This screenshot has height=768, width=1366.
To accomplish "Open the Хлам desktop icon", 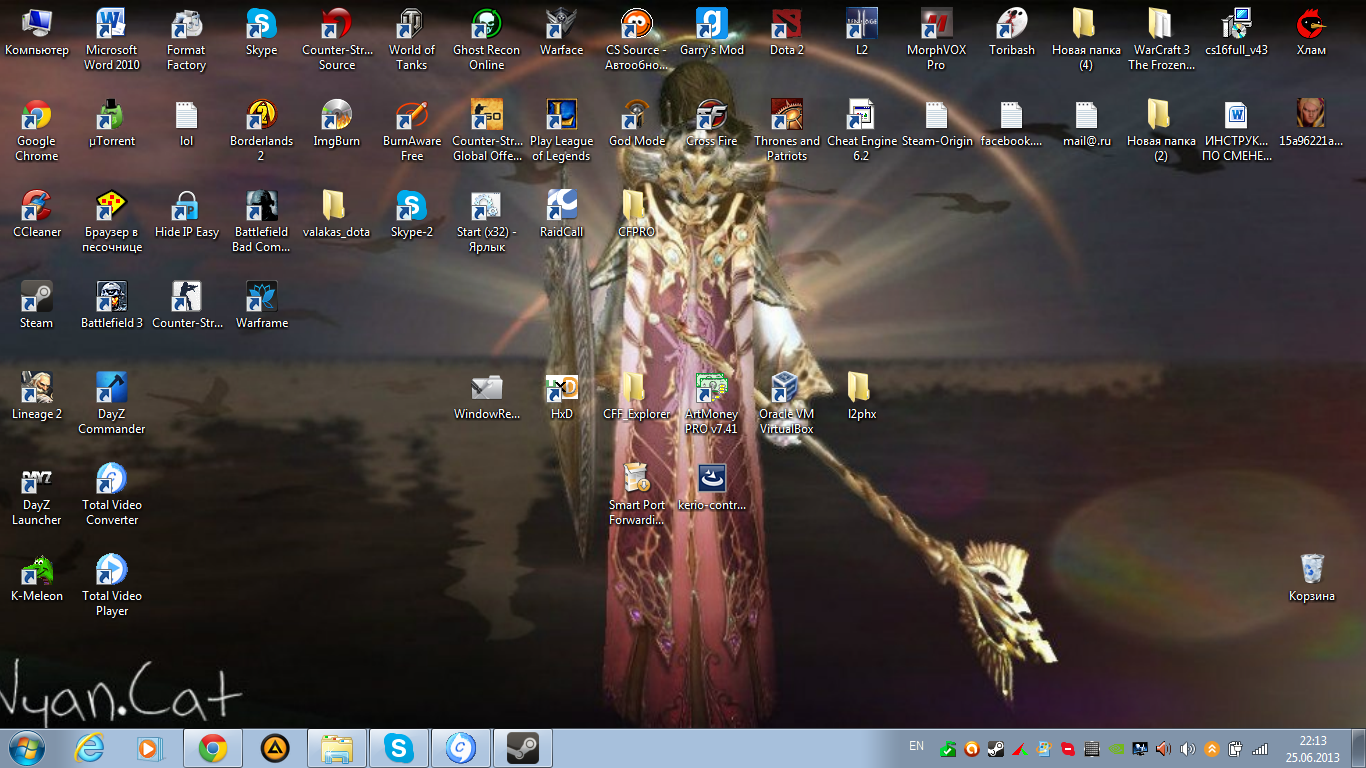I will click(1311, 31).
